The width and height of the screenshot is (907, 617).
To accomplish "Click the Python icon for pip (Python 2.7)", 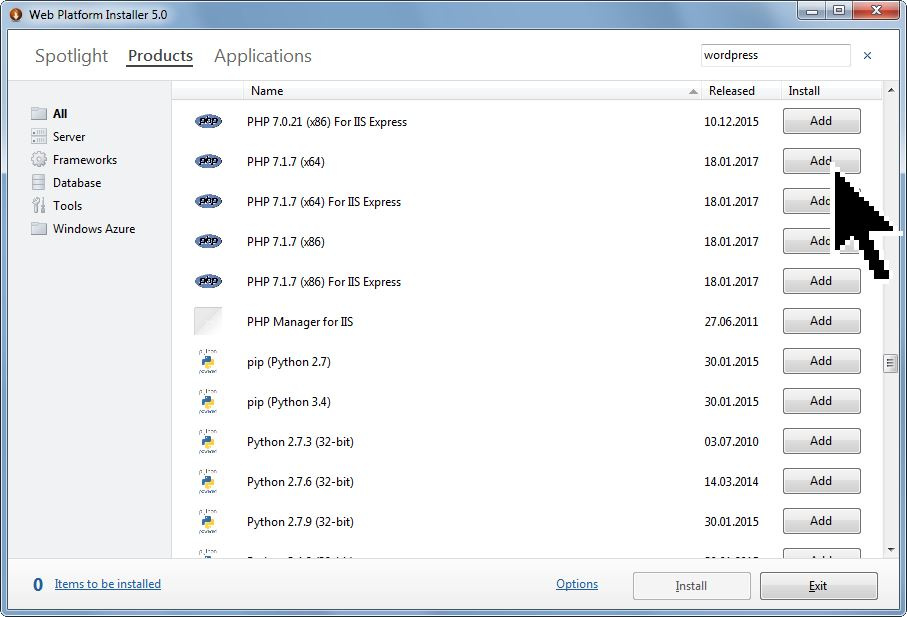I will (208, 361).
